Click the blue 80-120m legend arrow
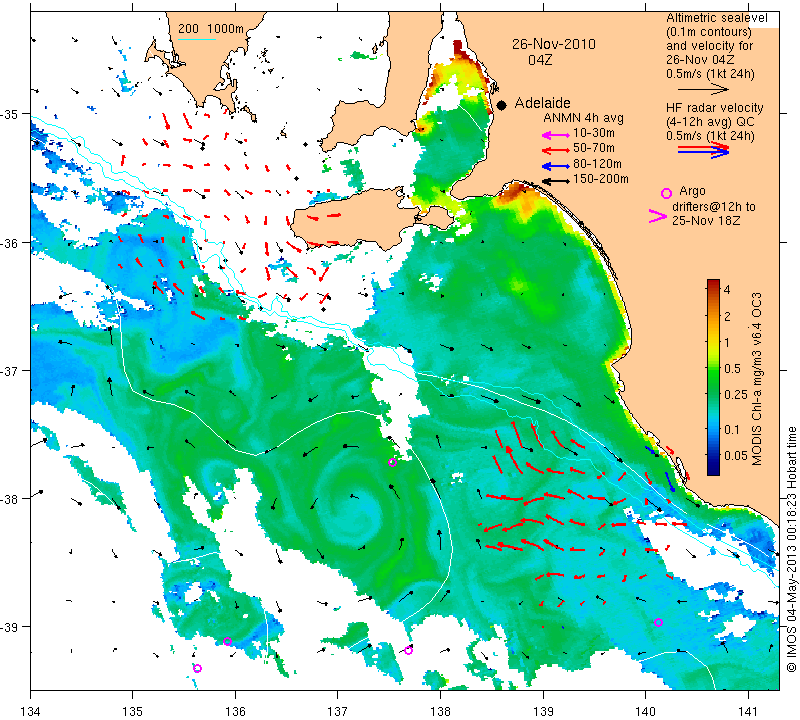 coord(555,166)
